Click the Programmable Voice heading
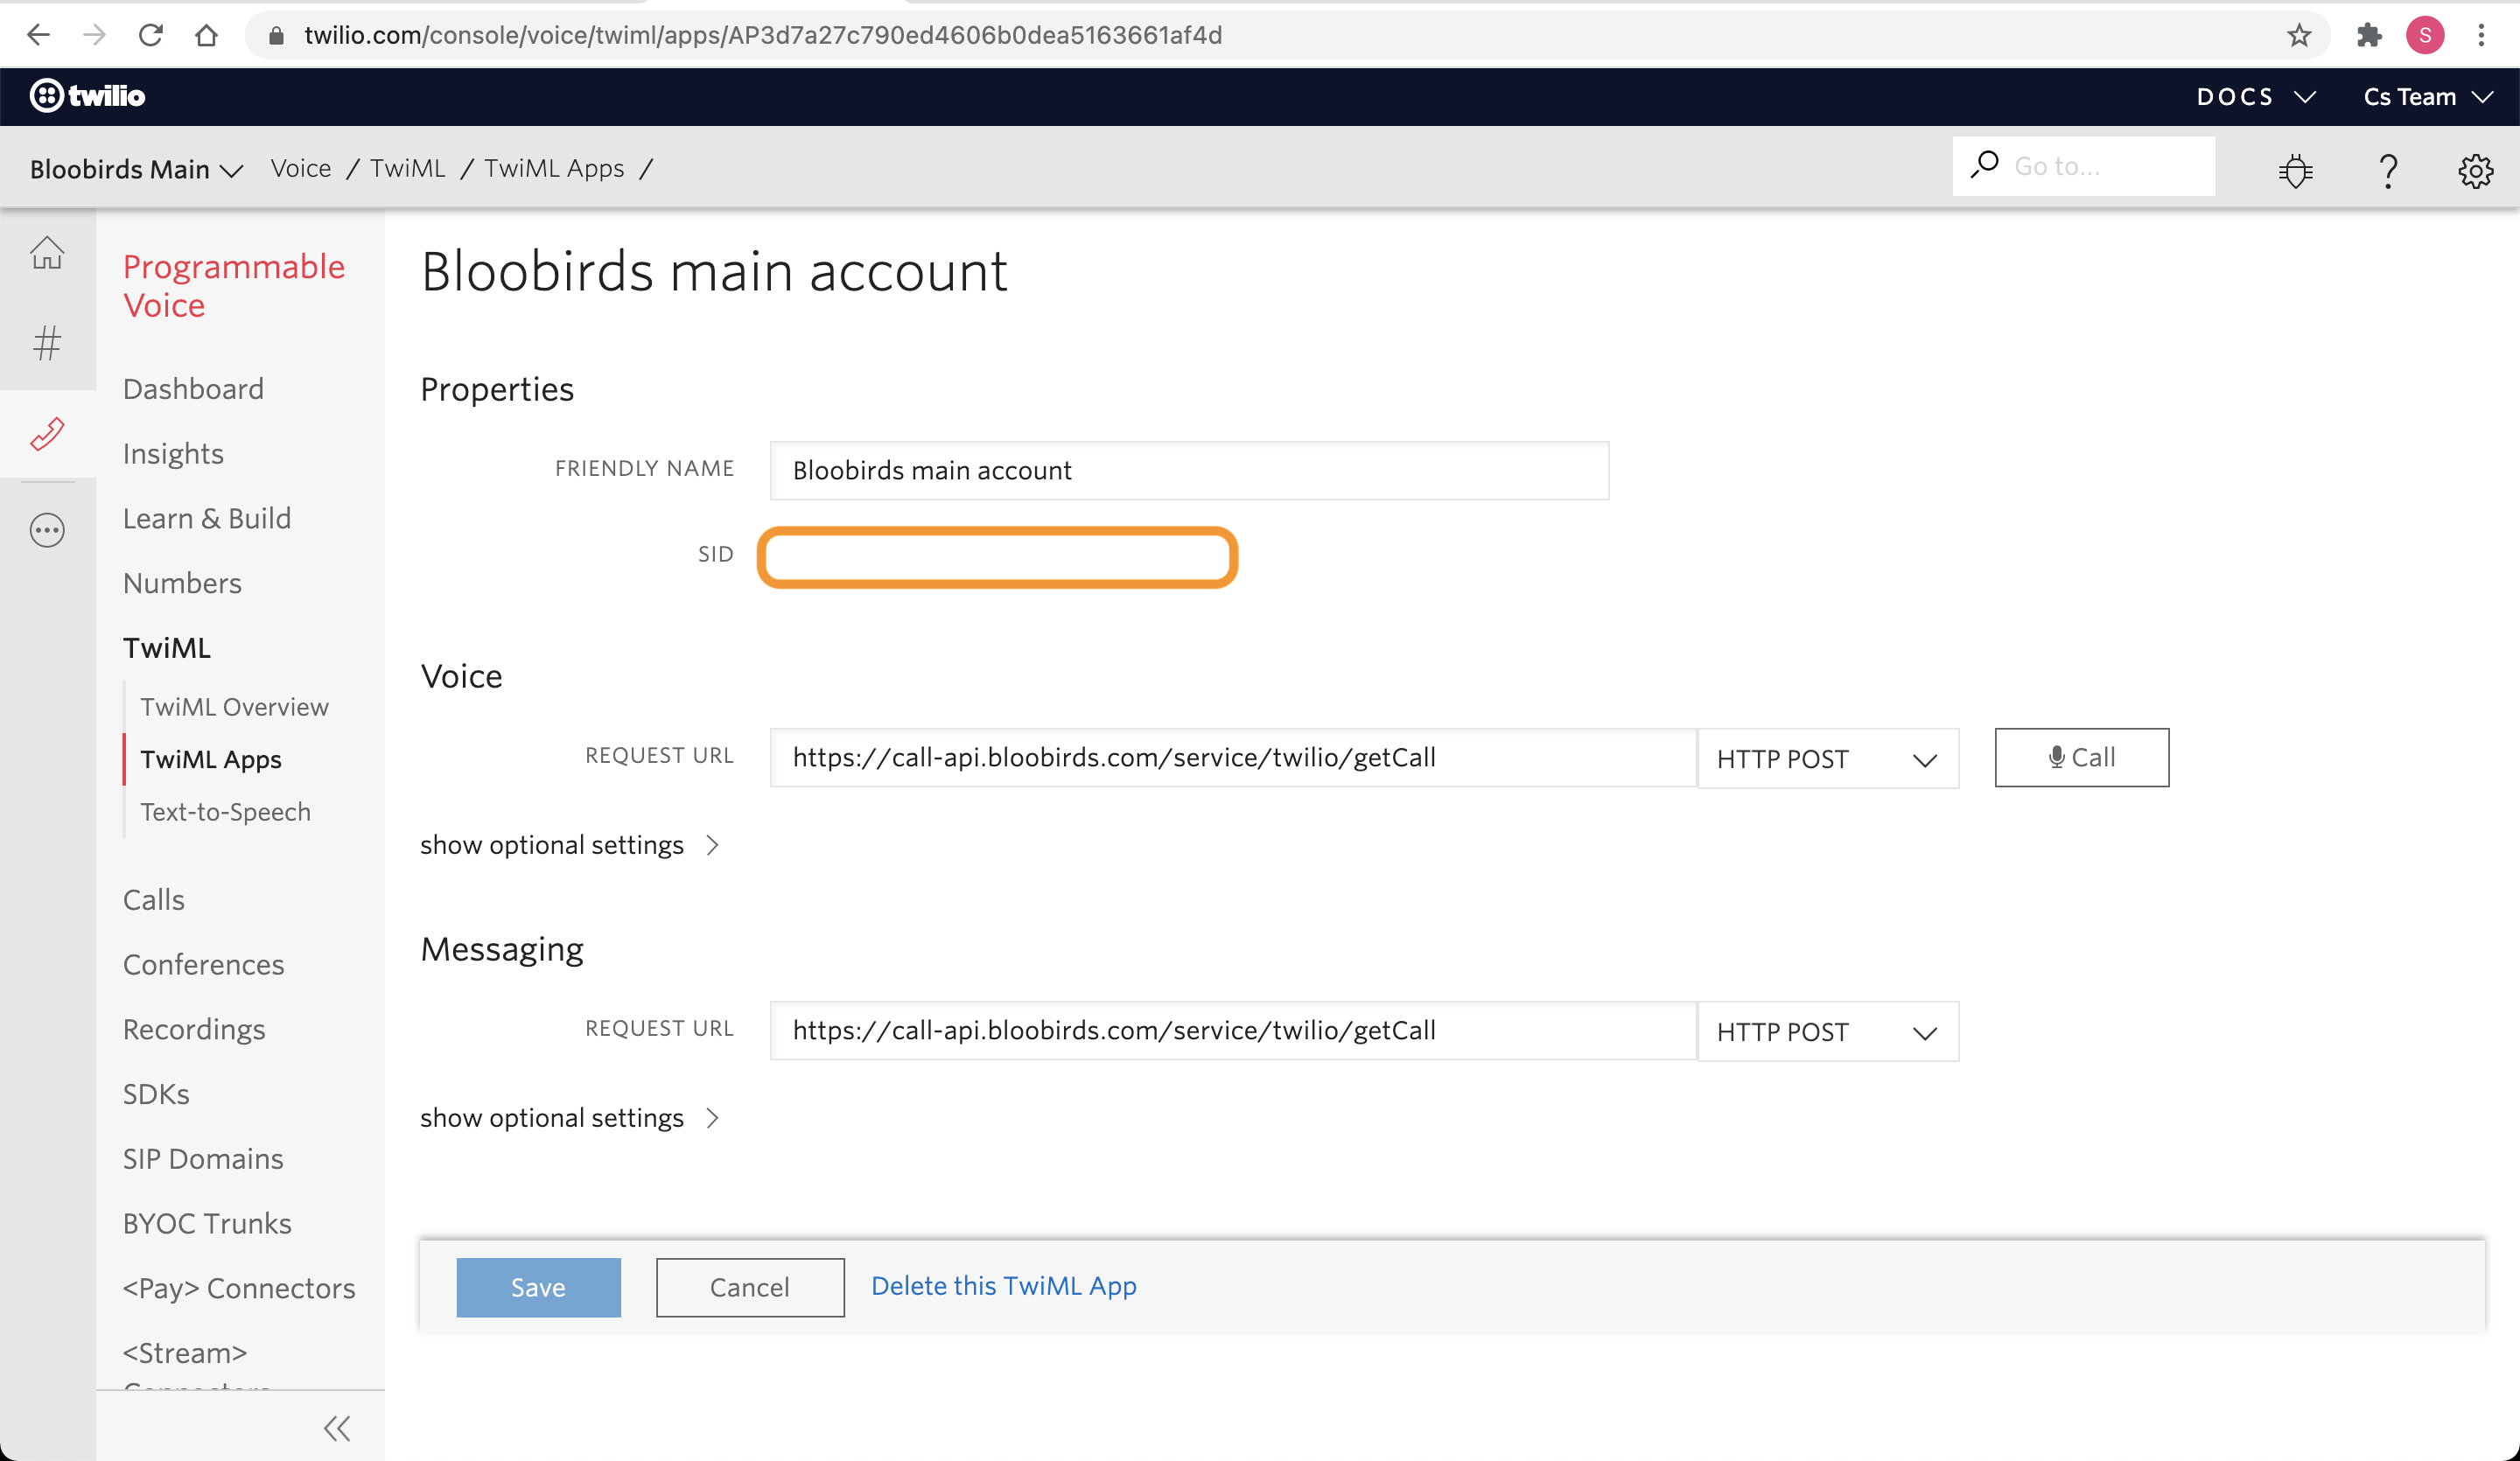 [233, 286]
